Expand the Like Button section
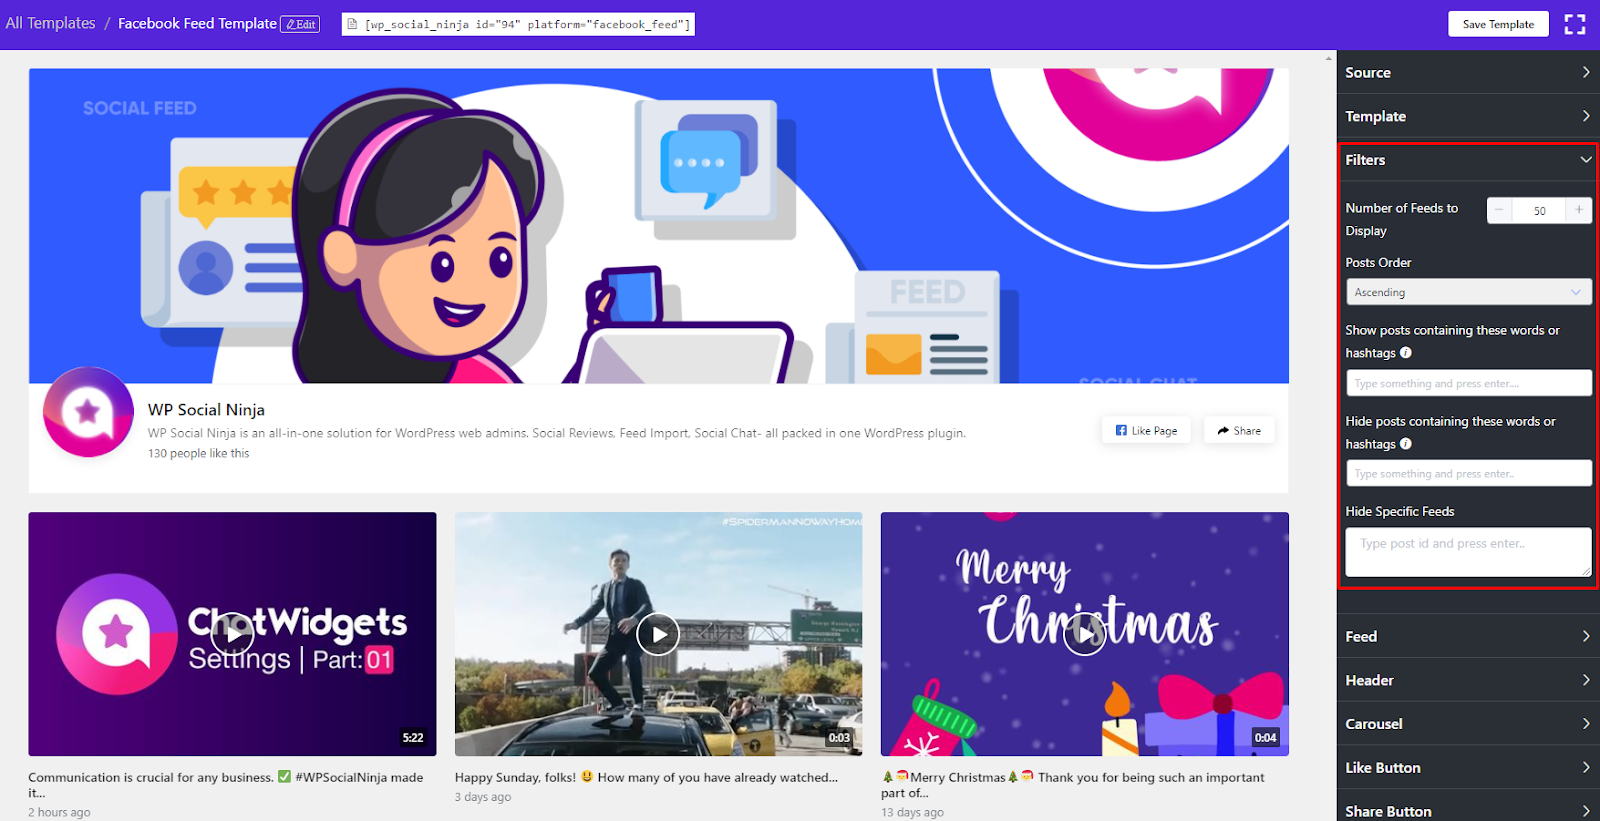This screenshot has width=1600, height=821. click(1468, 768)
